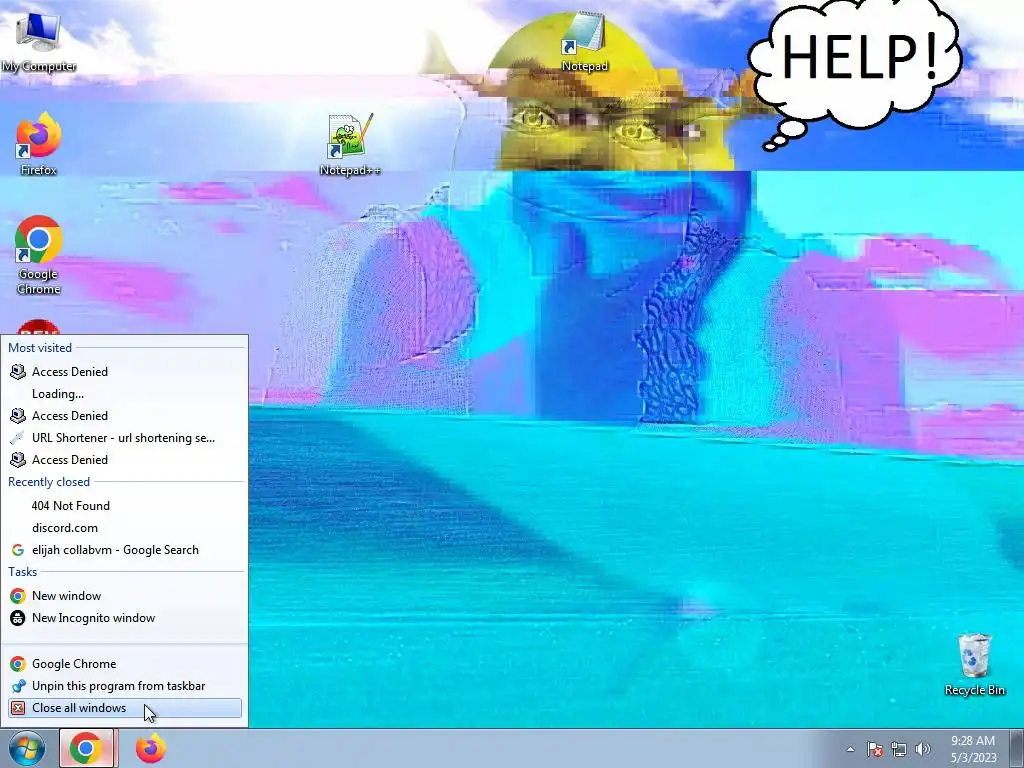Viewport: 1024px width, 768px height.
Task: Open clock showing 9:28 AM
Action: click(973, 749)
